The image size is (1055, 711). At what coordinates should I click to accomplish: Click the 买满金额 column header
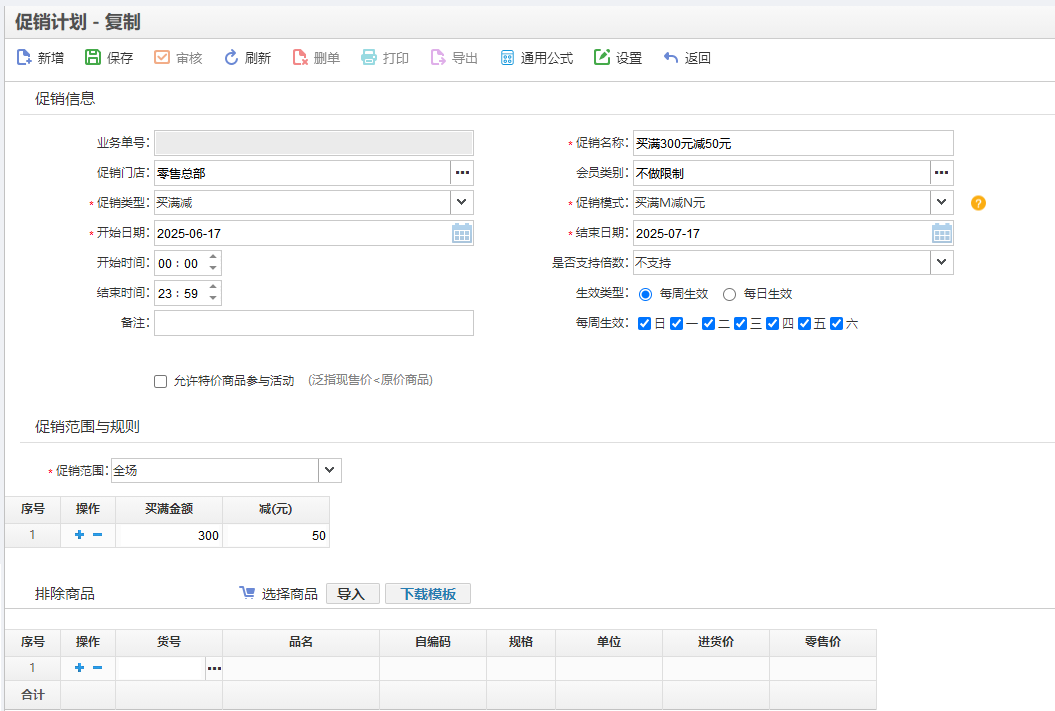(169, 509)
